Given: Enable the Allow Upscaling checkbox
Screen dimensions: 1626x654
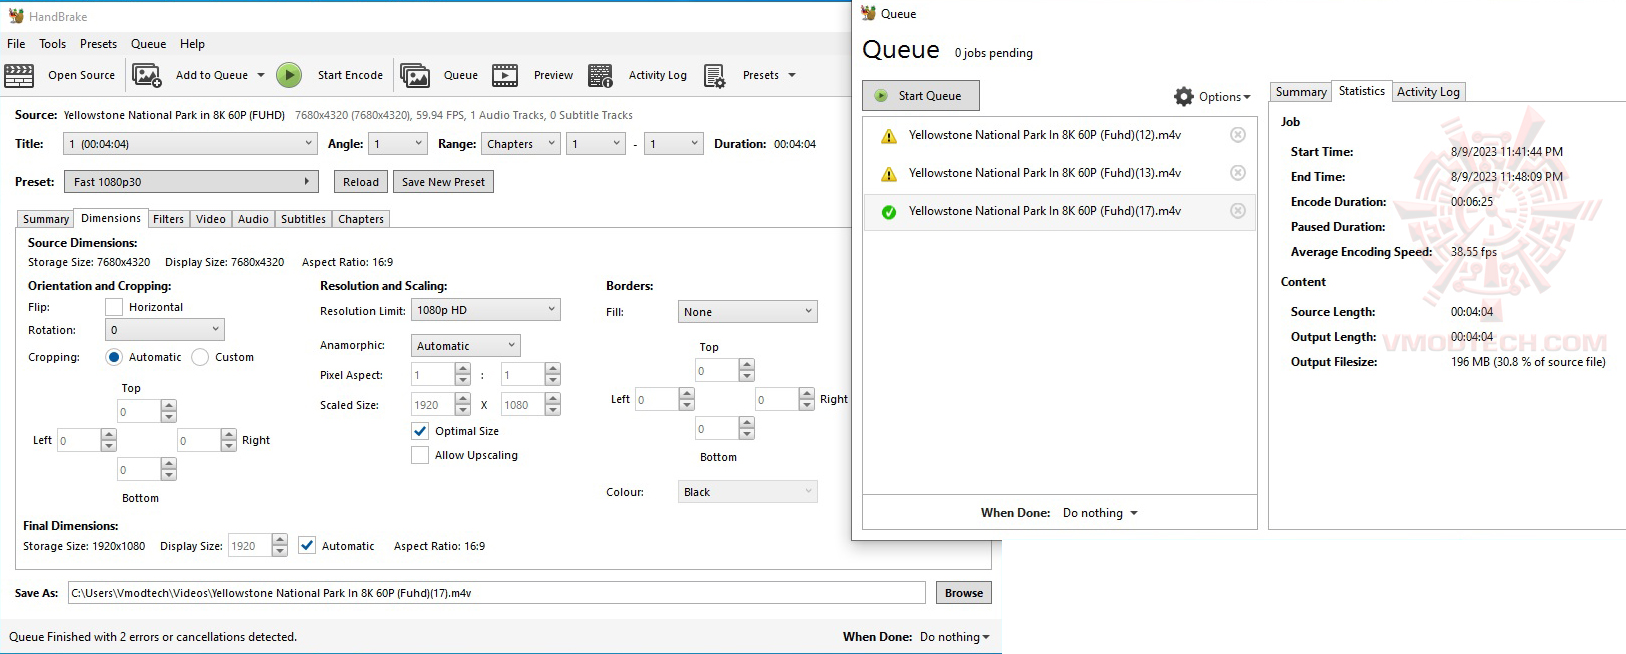Looking at the screenshot, I should (420, 455).
